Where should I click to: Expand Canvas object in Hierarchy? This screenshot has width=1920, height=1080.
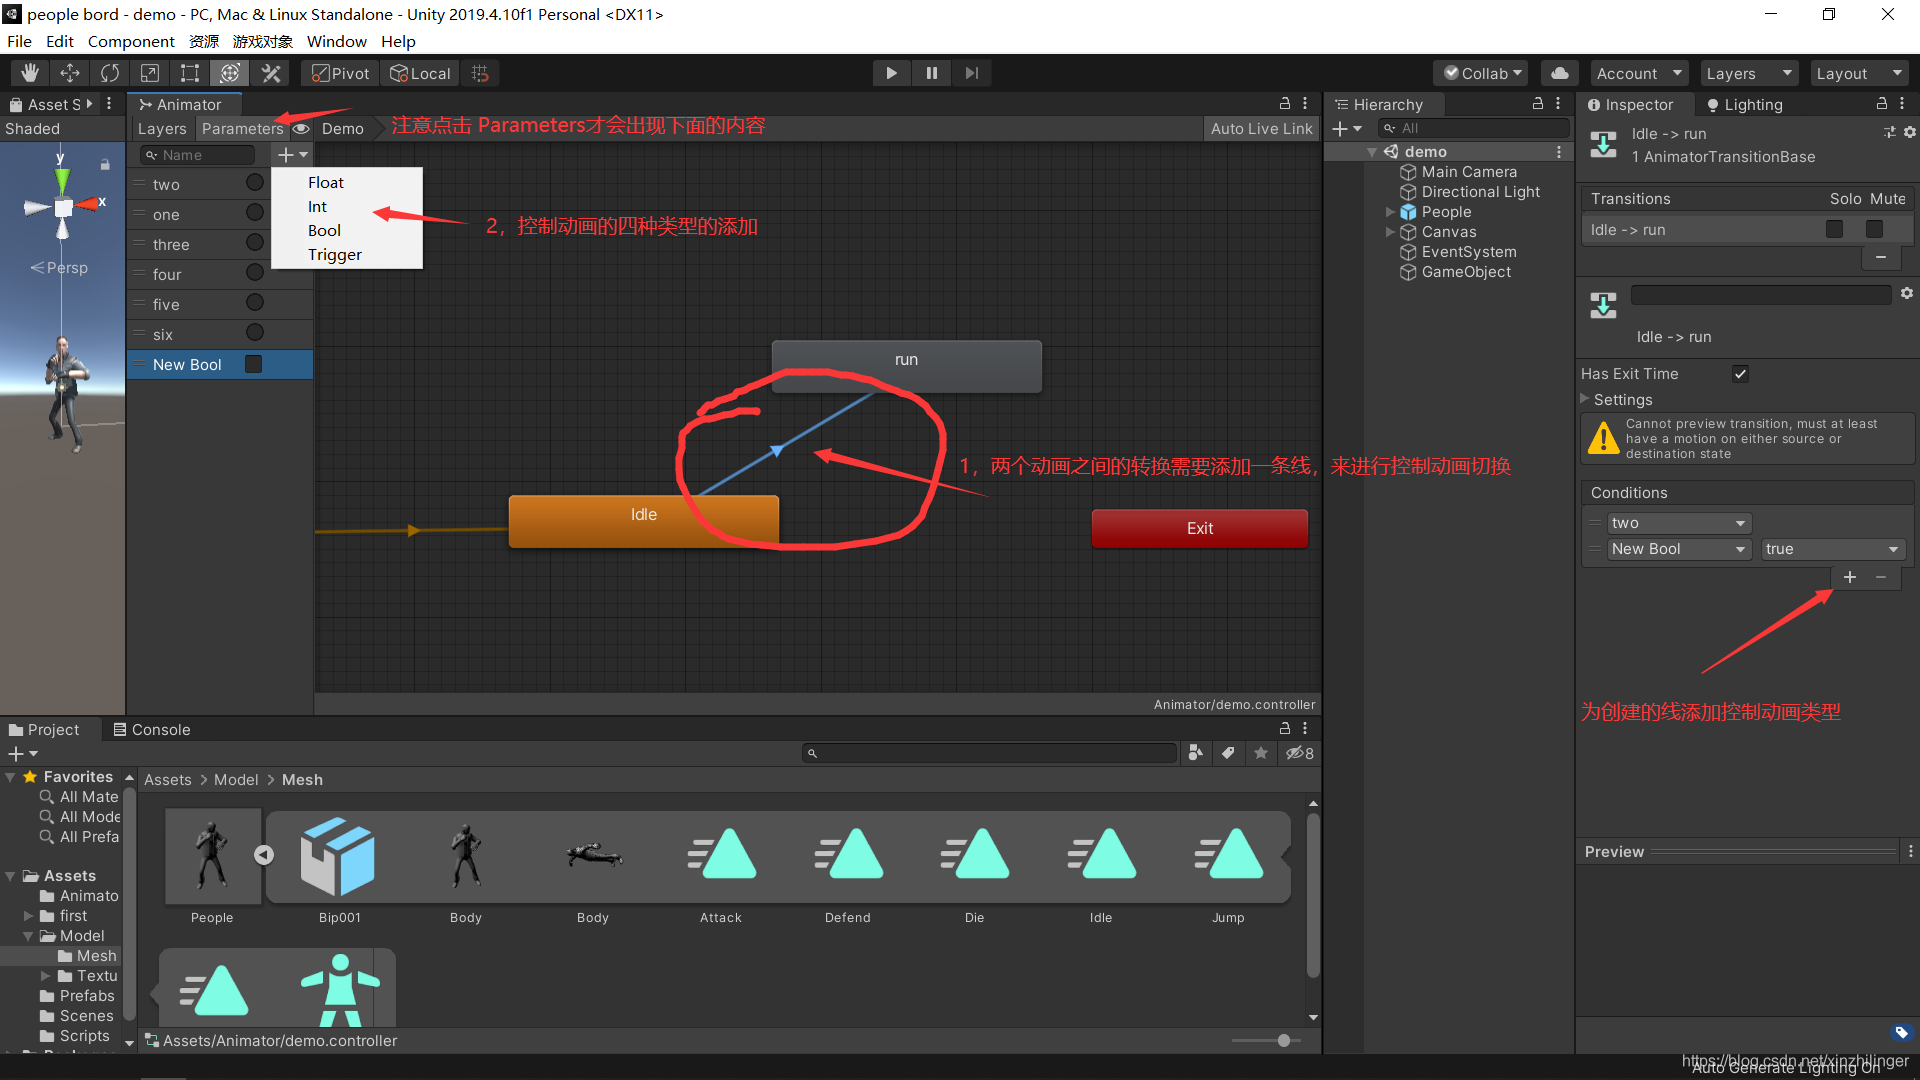(1390, 232)
